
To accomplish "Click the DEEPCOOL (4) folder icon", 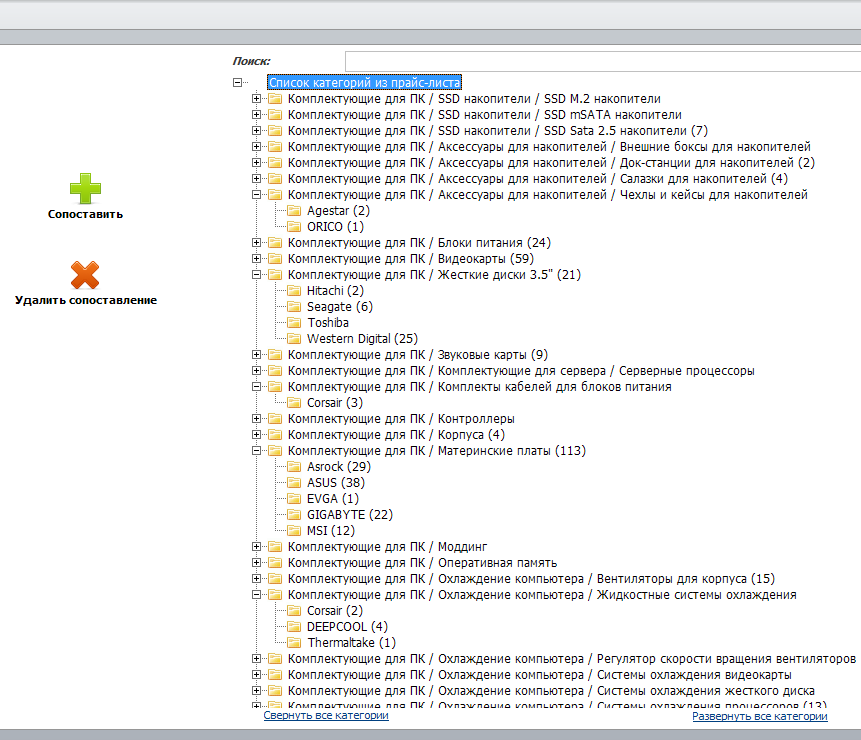I will (294, 626).
